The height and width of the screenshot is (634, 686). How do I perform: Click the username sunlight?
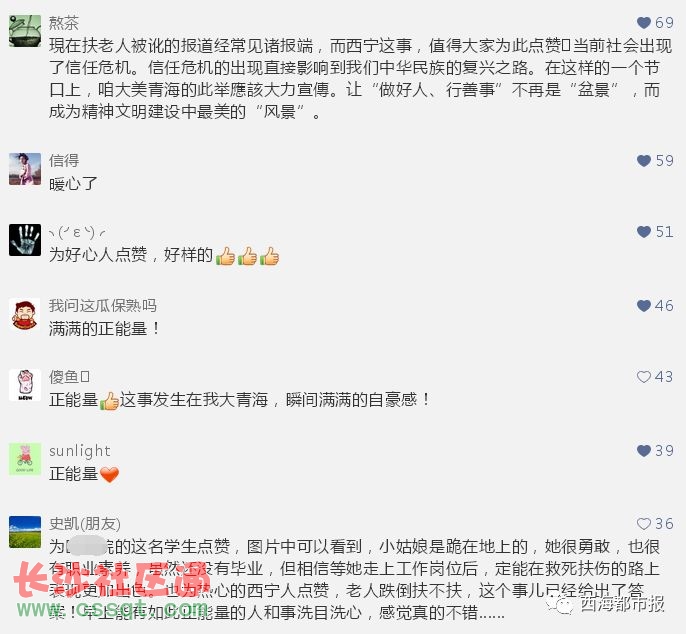[x=80, y=451]
